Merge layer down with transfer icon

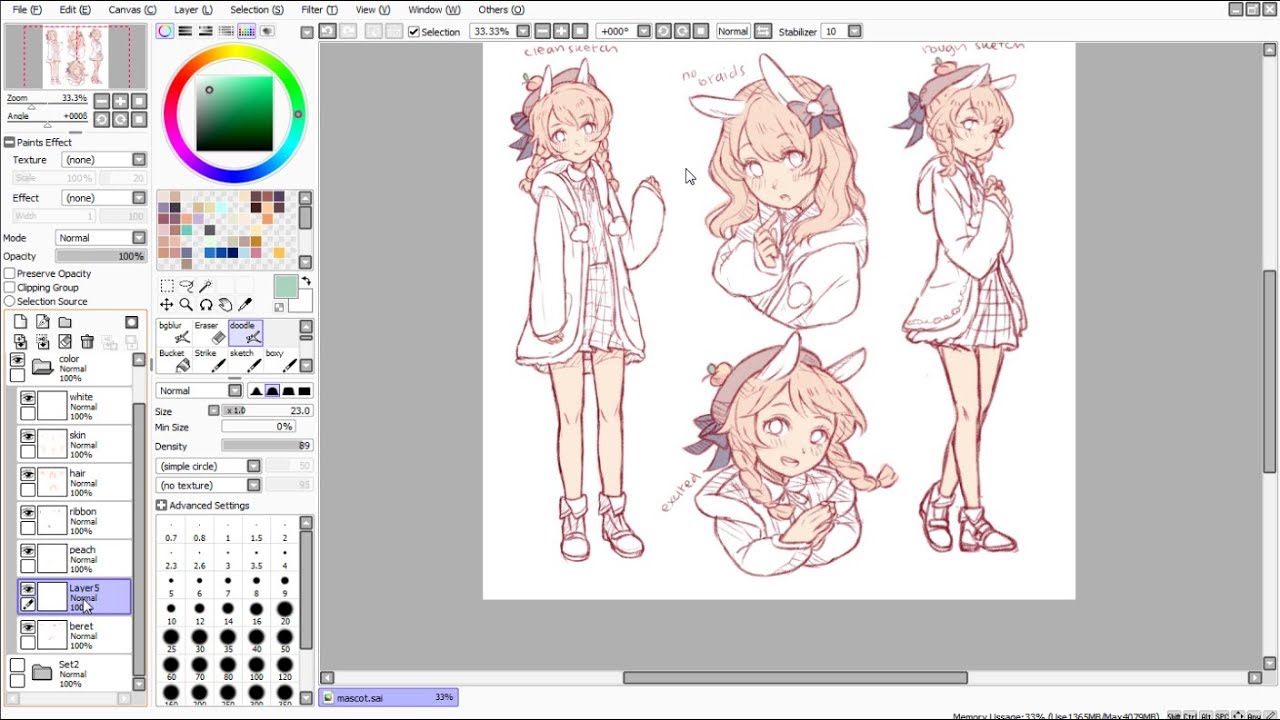[20, 342]
